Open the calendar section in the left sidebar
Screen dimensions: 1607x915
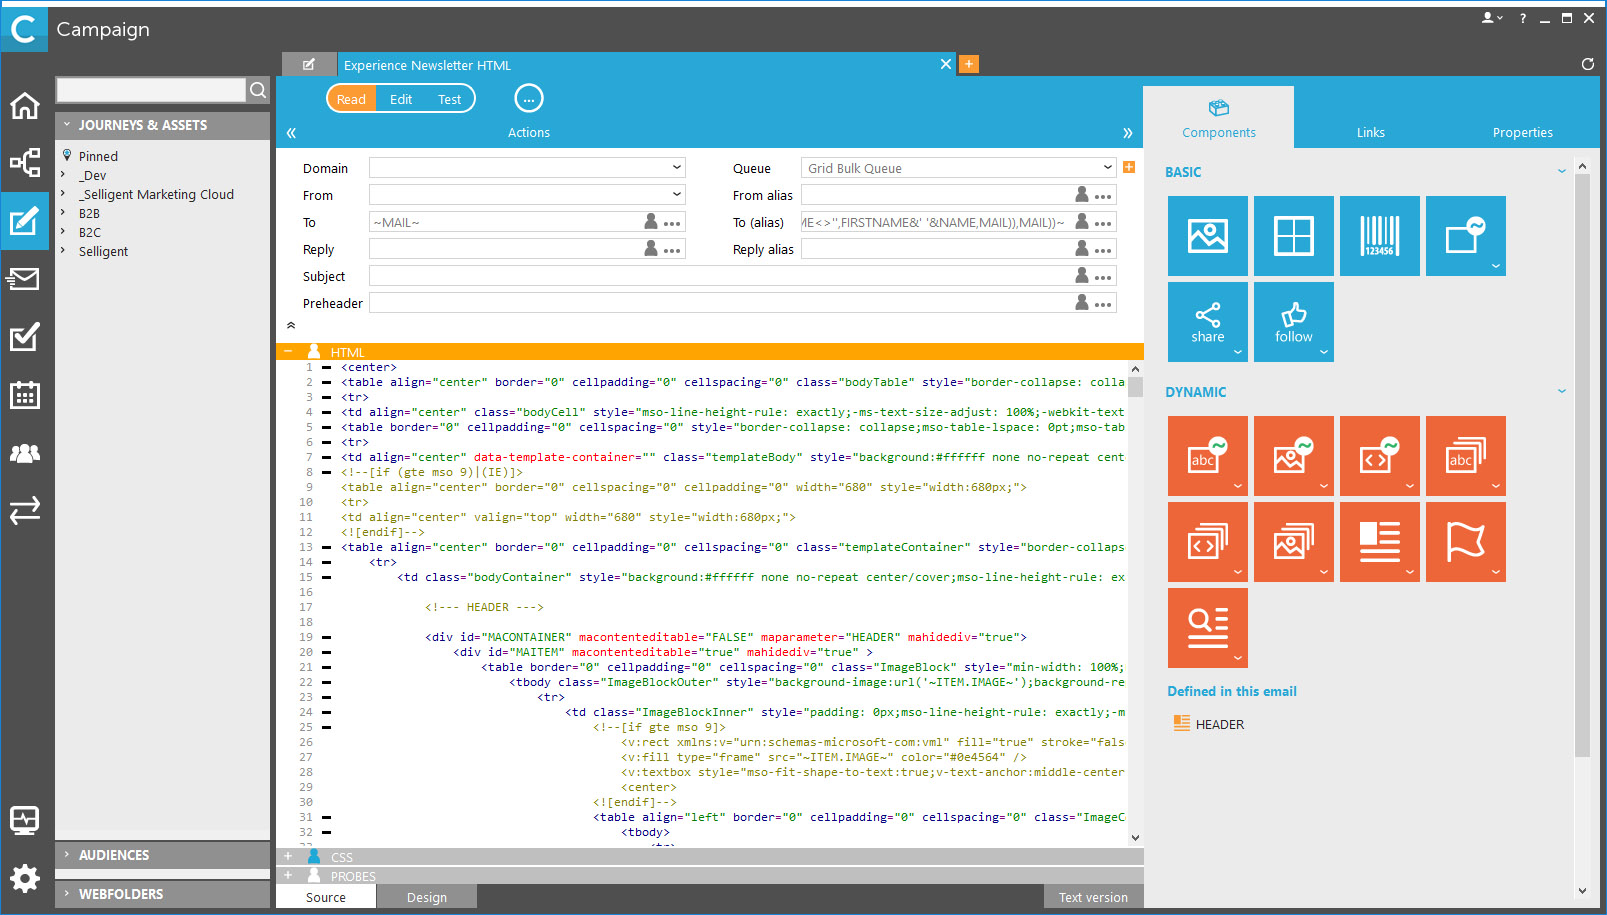(24, 394)
